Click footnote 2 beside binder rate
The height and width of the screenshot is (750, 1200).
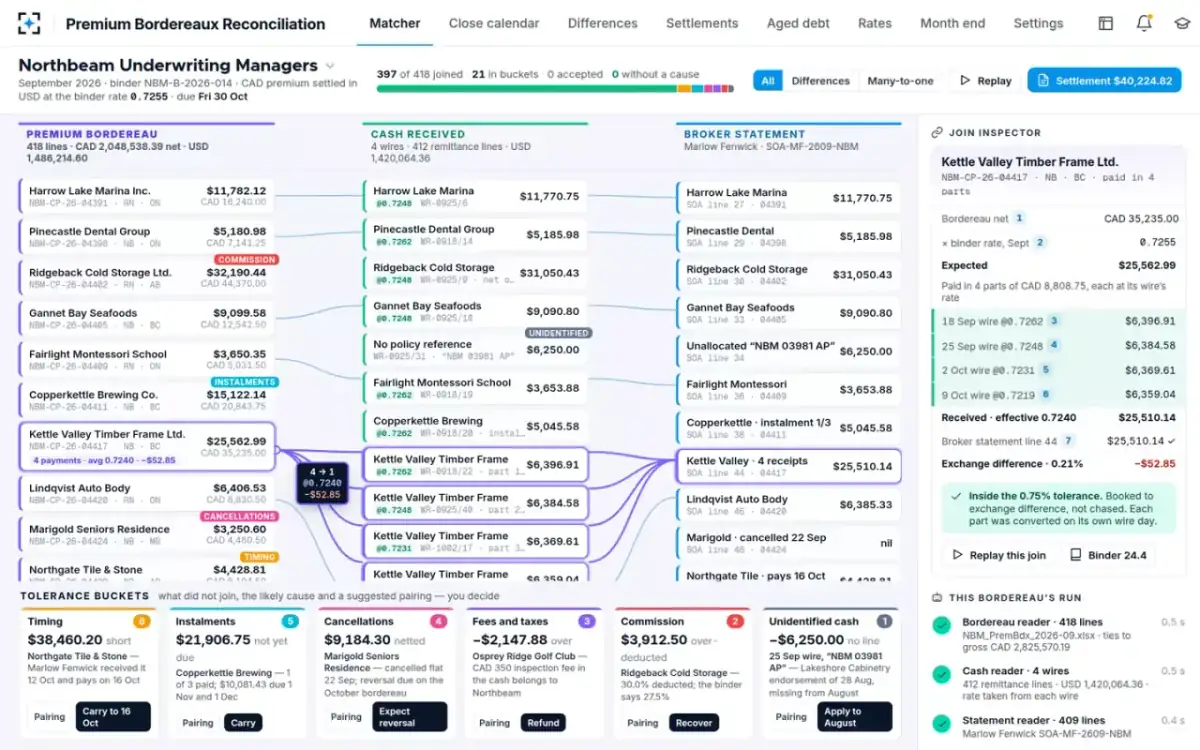coord(1040,242)
